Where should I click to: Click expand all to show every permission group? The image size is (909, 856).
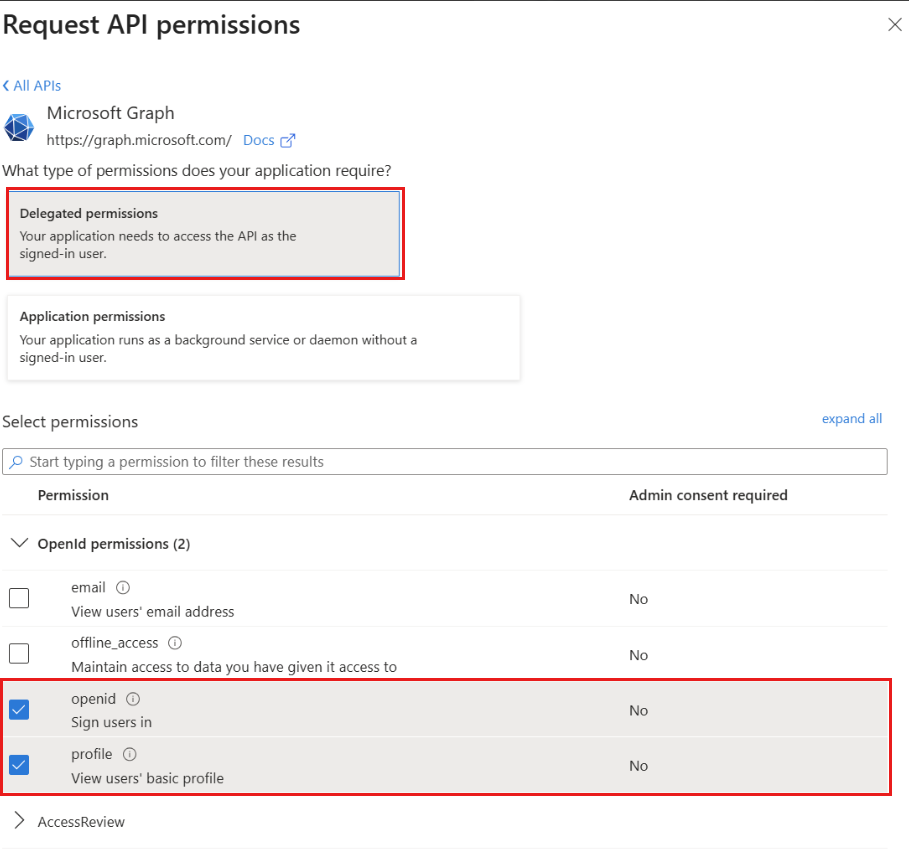pyautogui.click(x=851, y=418)
